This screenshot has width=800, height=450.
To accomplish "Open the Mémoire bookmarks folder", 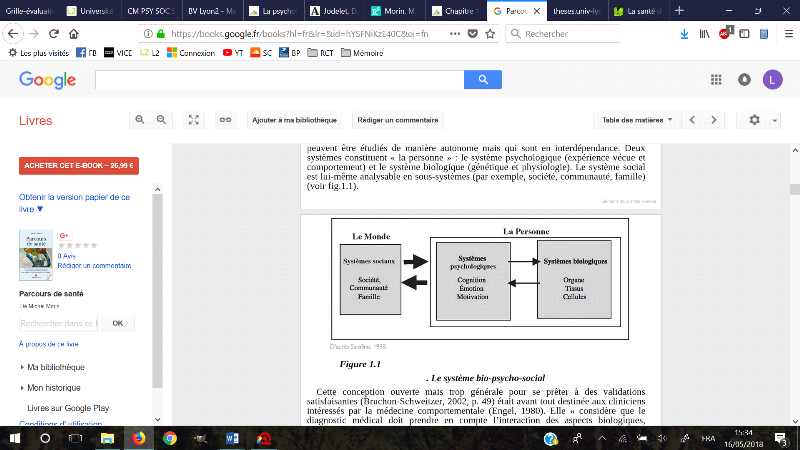I will coord(362,53).
